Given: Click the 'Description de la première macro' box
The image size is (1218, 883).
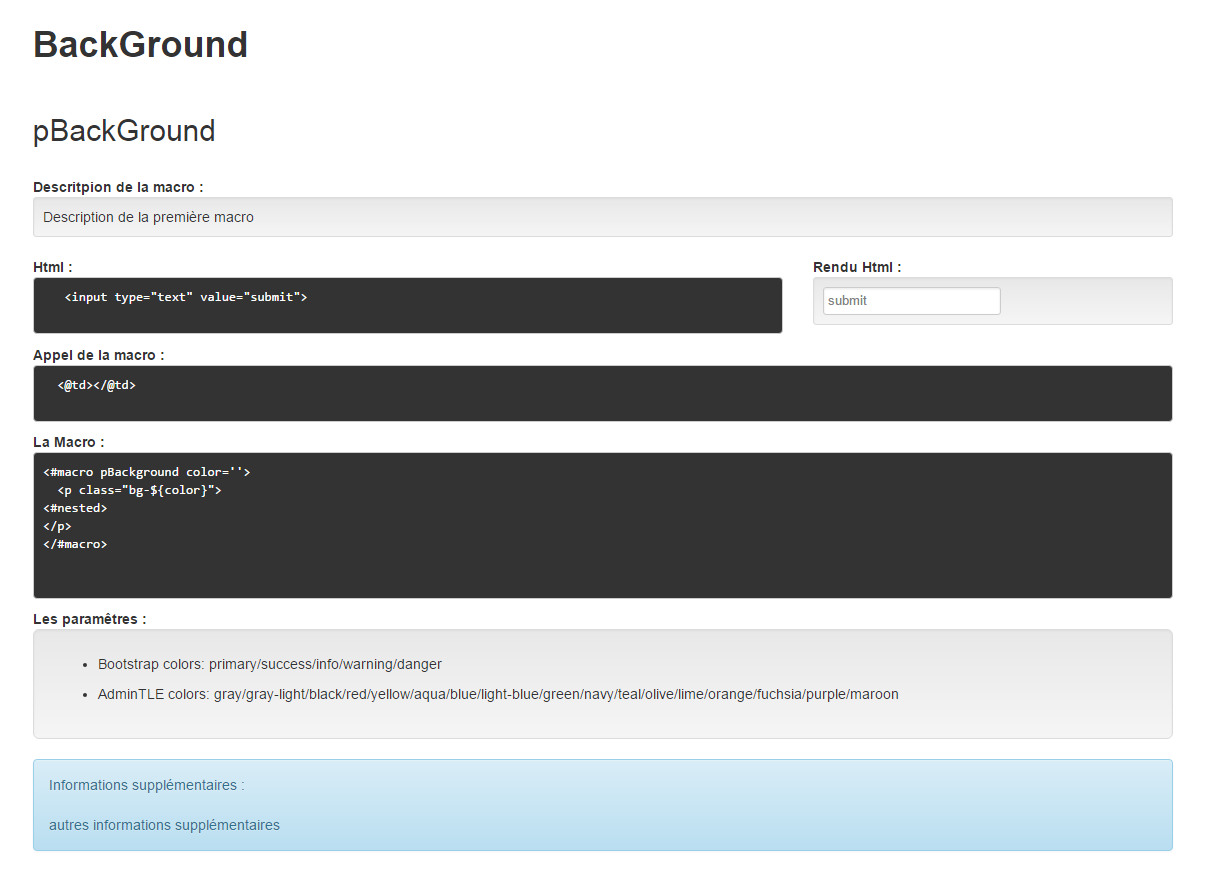Looking at the screenshot, I should click(148, 217).
